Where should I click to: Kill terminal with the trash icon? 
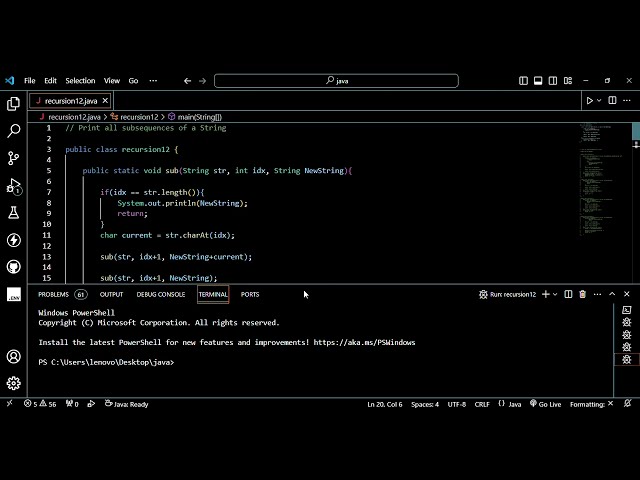pyautogui.click(x=583, y=294)
